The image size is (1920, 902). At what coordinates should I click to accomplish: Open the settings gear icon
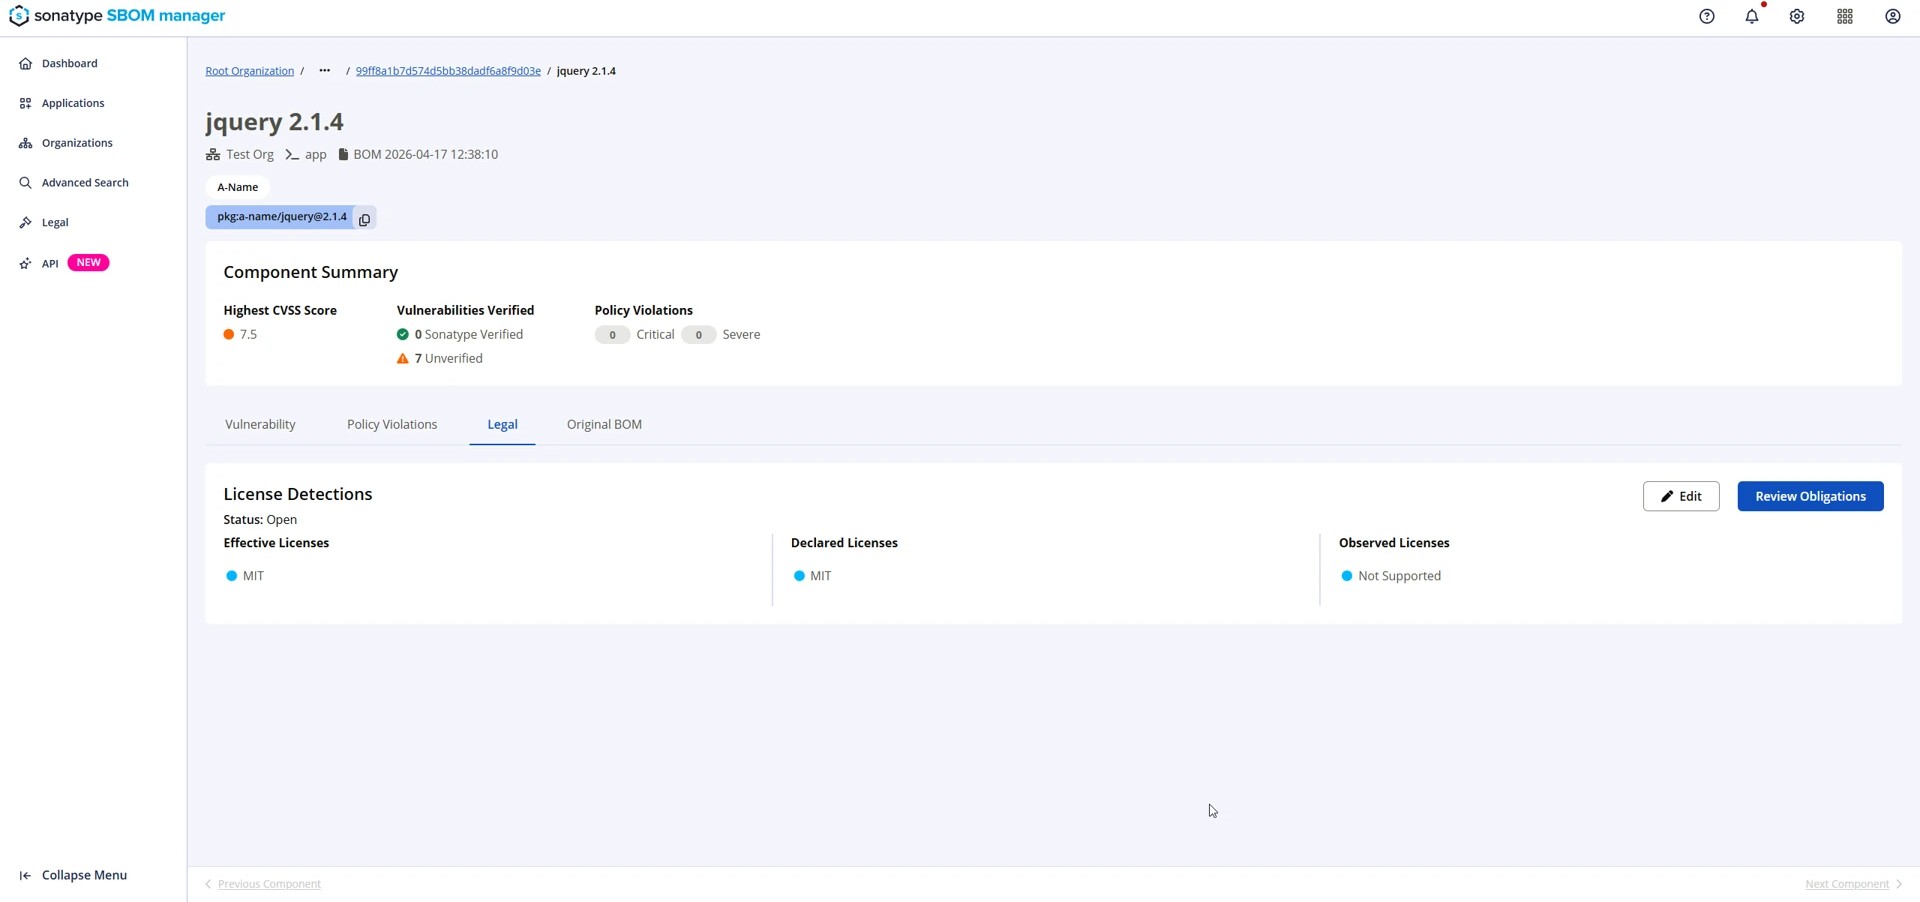[x=1797, y=16]
